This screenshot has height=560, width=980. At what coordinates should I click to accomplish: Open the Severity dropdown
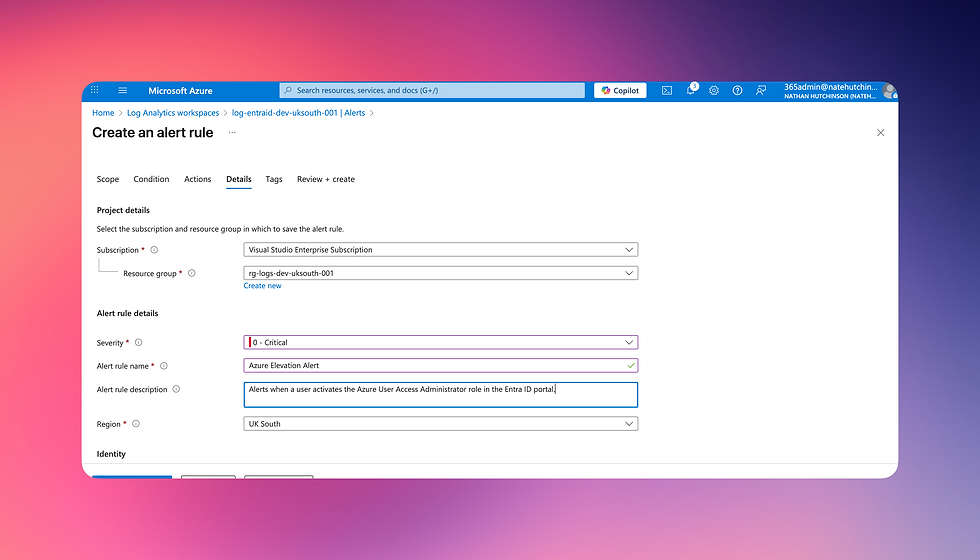(441, 342)
